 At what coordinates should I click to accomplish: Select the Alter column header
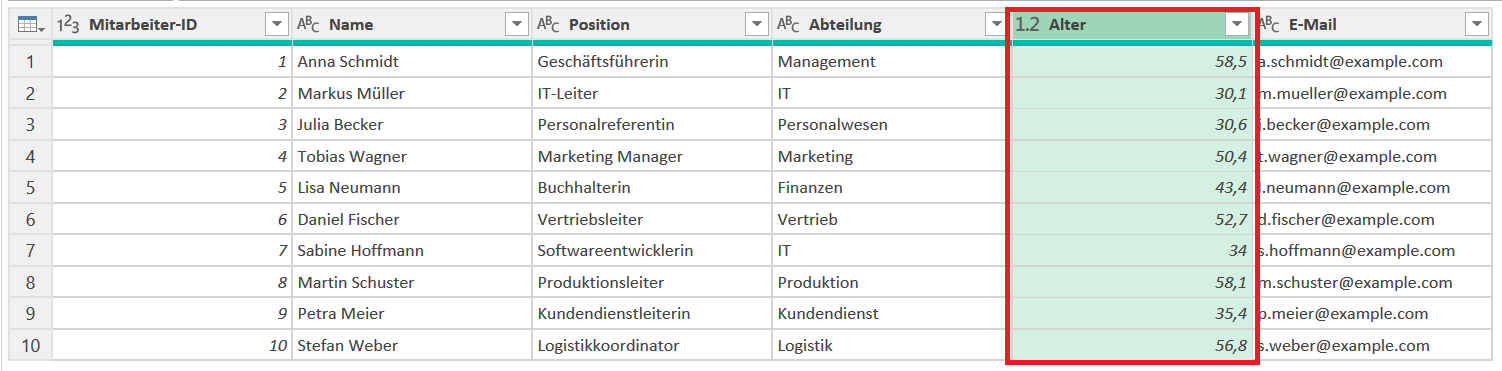click(1132, 25)
